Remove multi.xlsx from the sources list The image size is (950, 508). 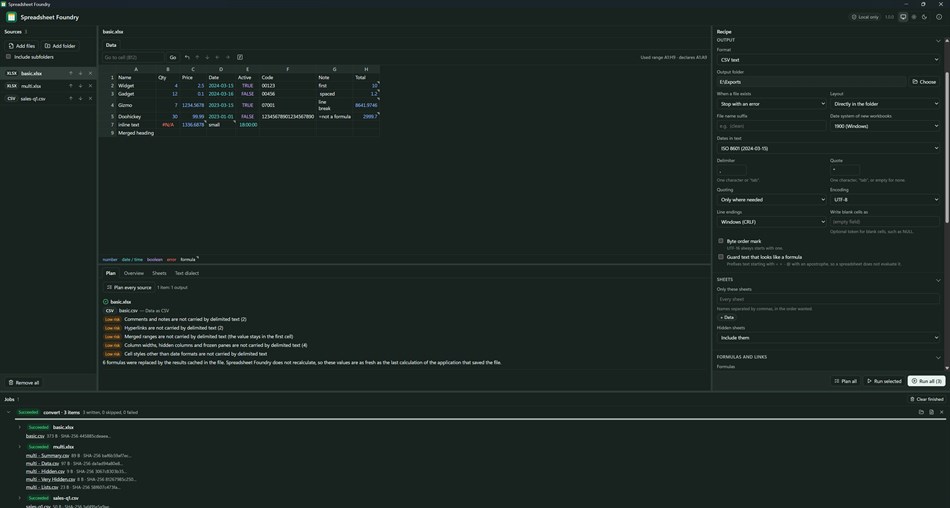[x=90, y=86]
